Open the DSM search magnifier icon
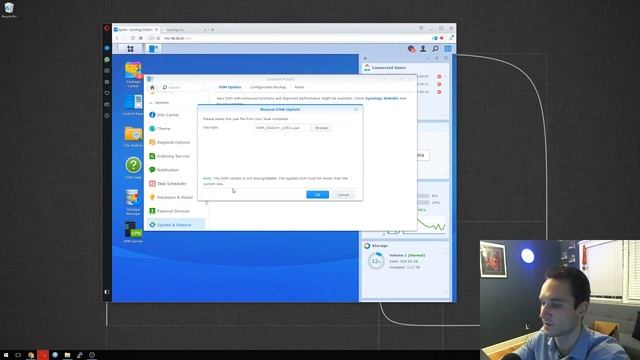This screenshot has width=640, height=360. click(436, 49)
